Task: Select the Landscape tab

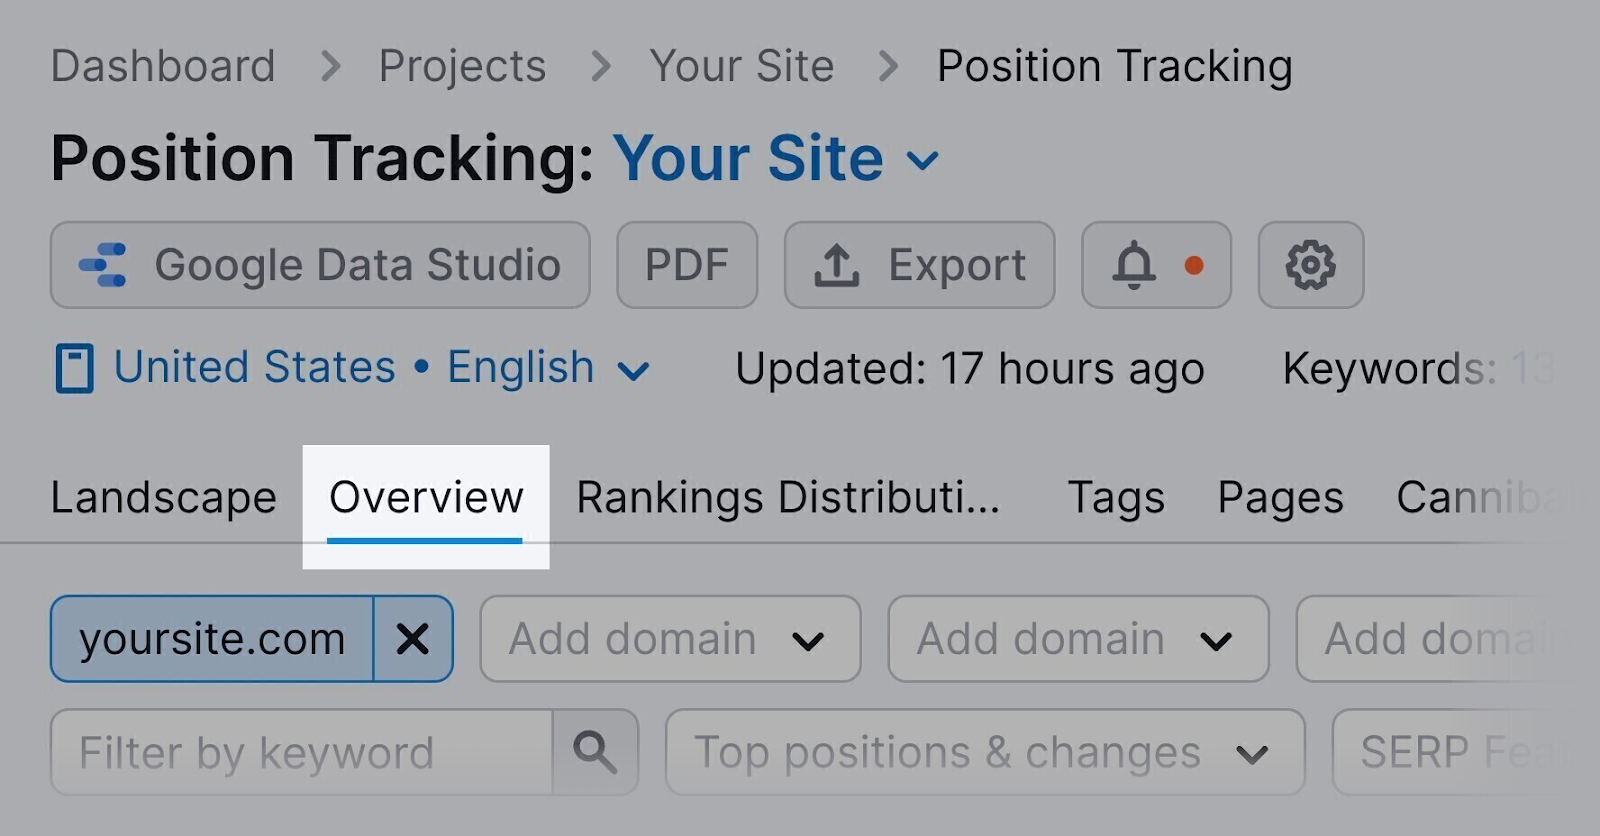Action: click(163, 497)
